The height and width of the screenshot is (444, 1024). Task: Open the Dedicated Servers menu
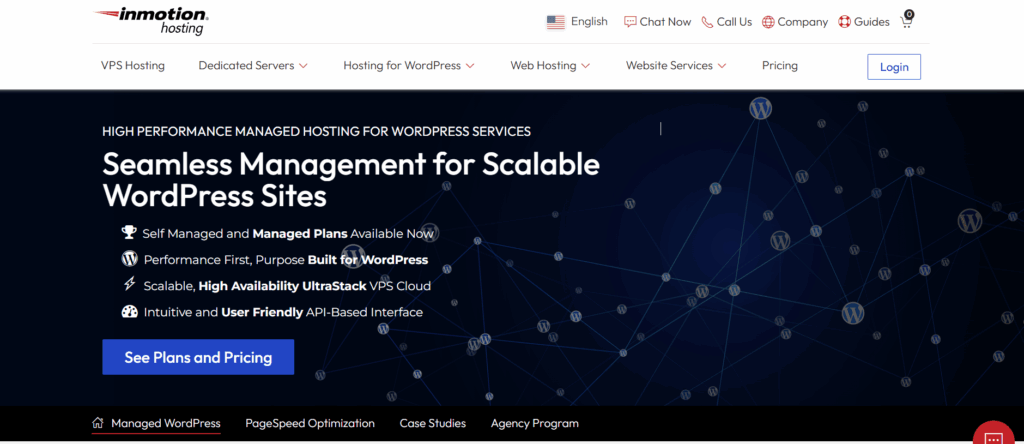[x=246, y=65]
